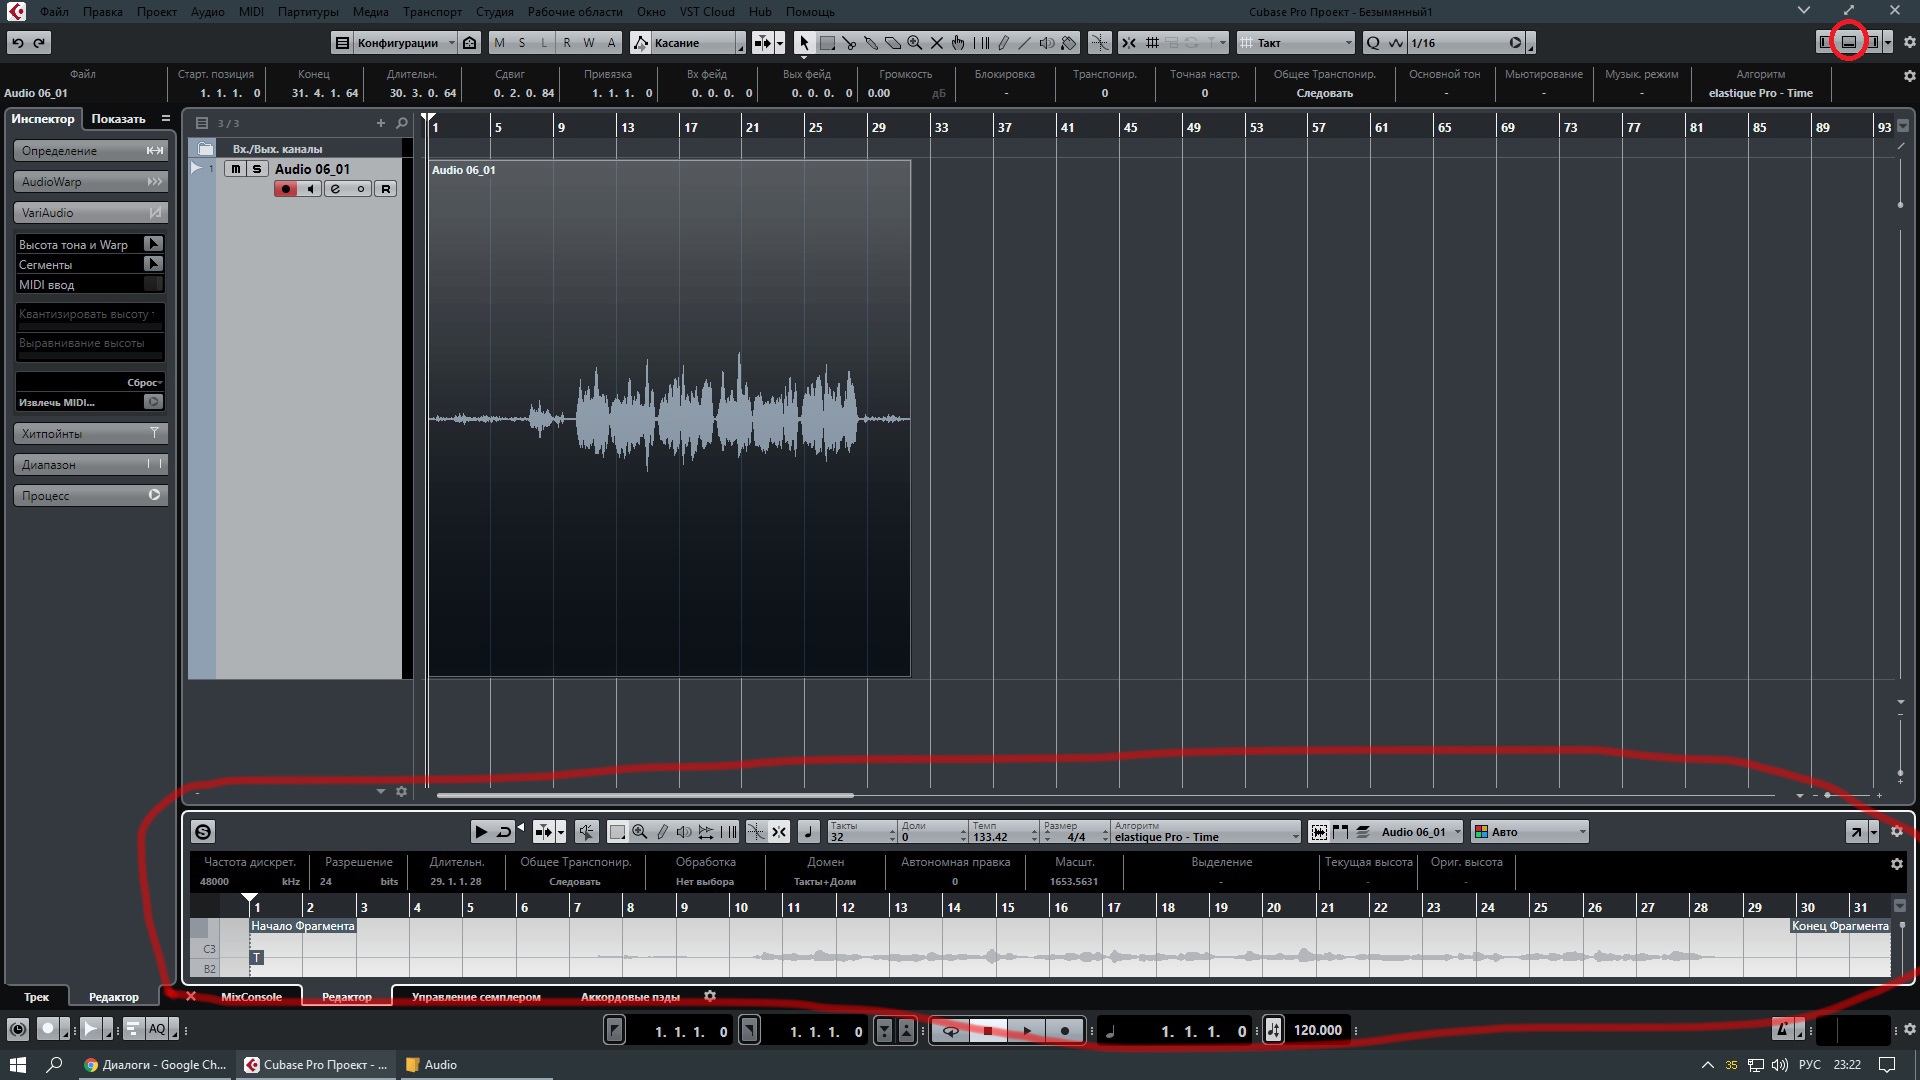Click the Конфигурации button
The height and width of the screenshot is (1080, 1920).
click(x=397, y=43)
